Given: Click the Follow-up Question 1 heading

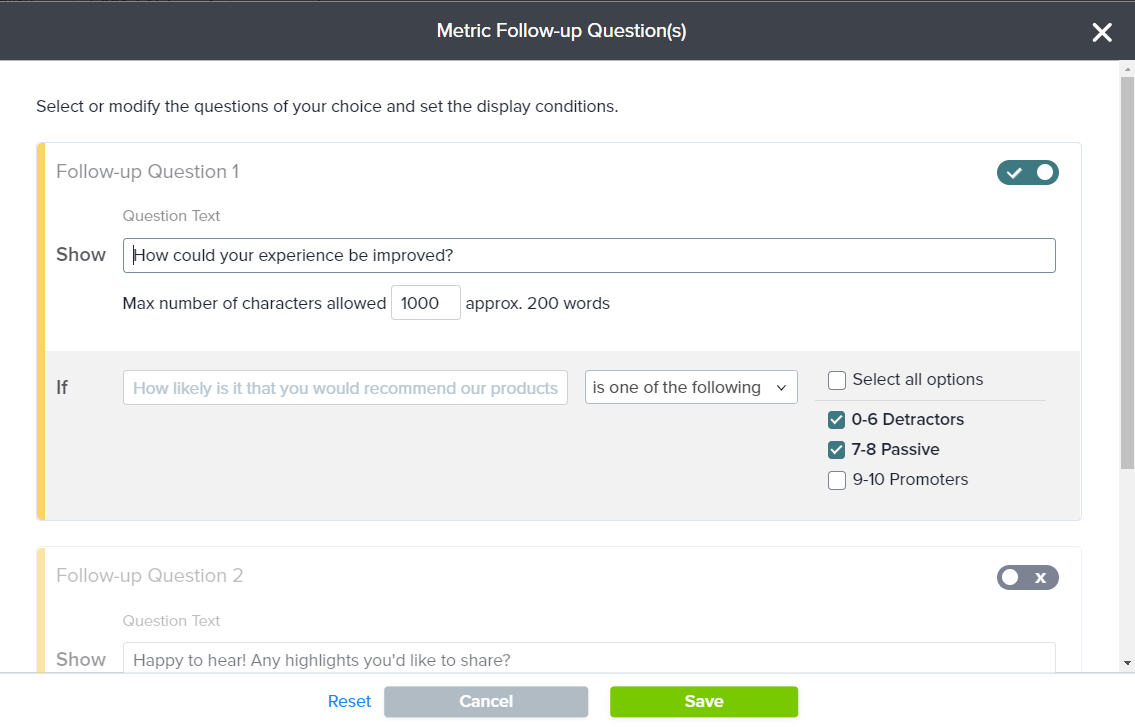Looking at the screenshot, I should 147,172.
